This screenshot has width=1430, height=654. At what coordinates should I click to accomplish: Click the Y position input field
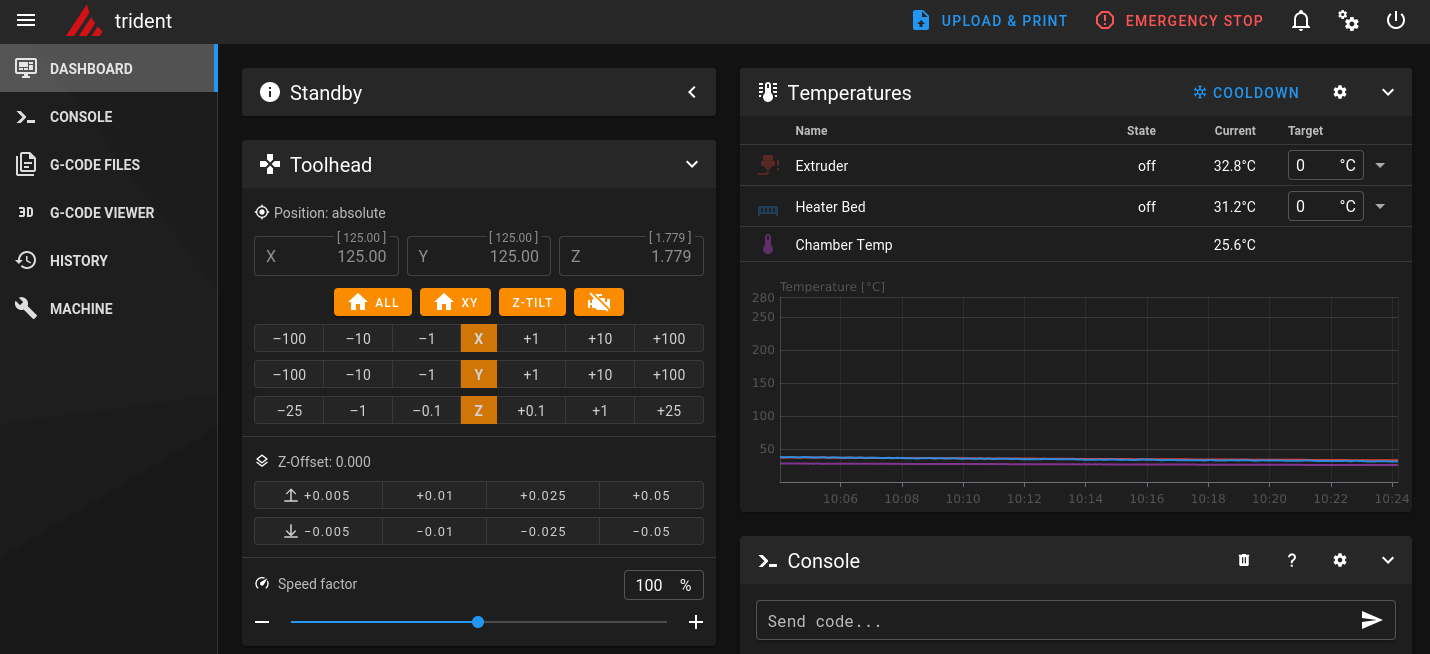pyautogui.click(x=479, y=256)
